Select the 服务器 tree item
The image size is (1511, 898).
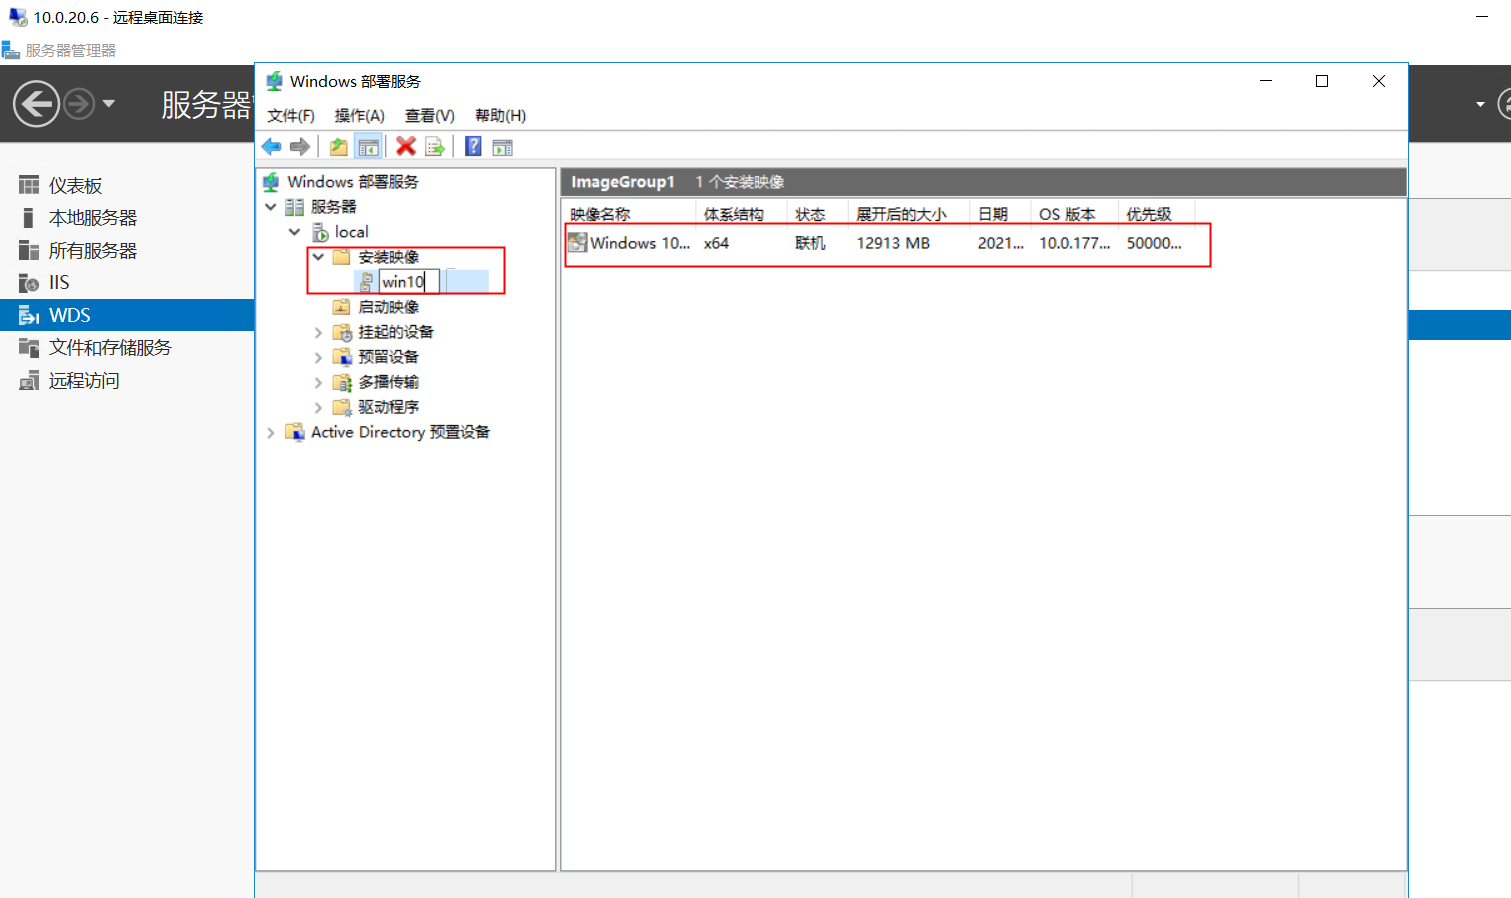(333, 207)
